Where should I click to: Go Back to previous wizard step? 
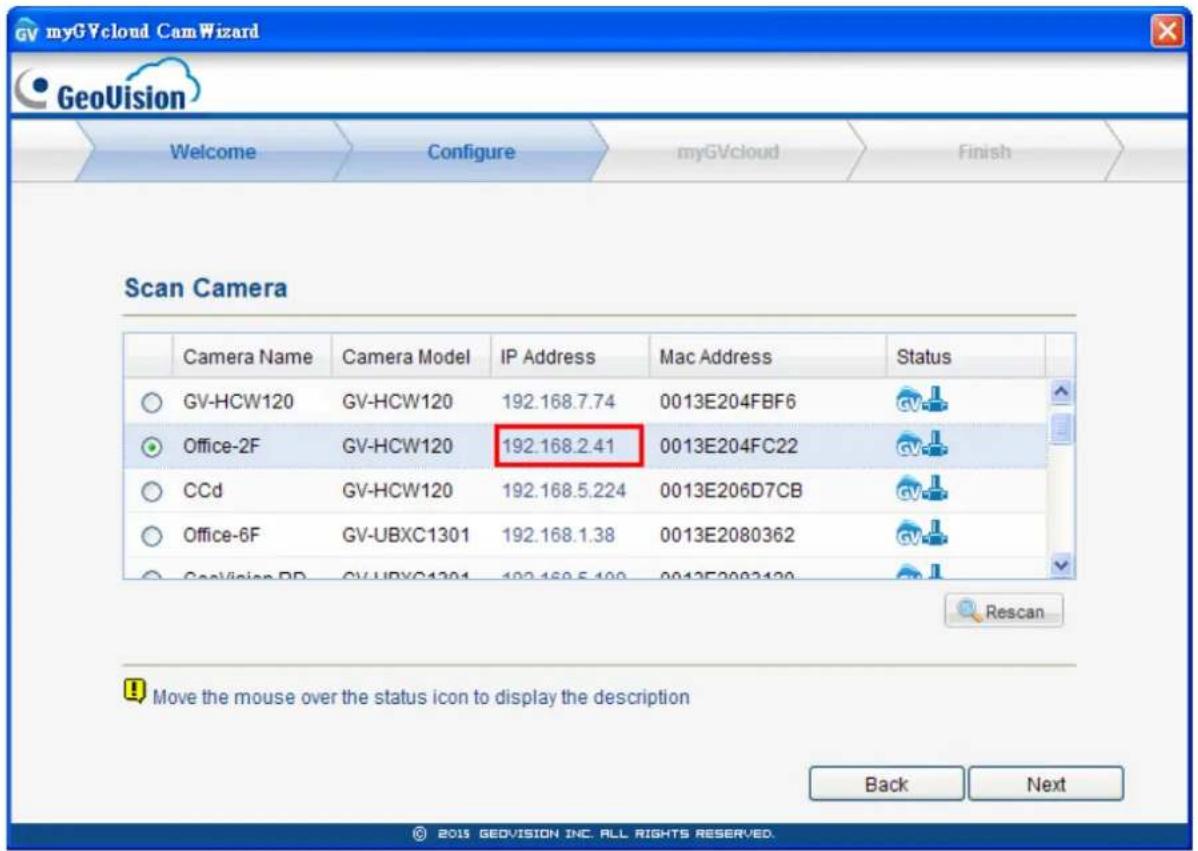(886, 784)
